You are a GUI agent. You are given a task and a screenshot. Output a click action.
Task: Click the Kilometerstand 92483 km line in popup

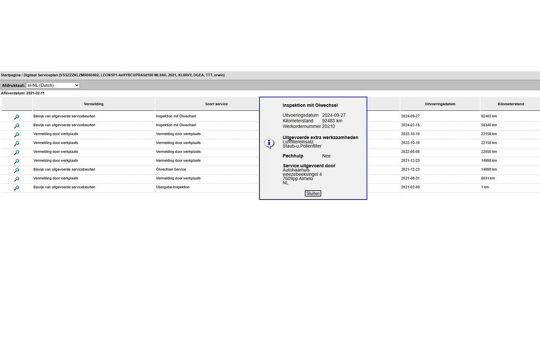312,121
